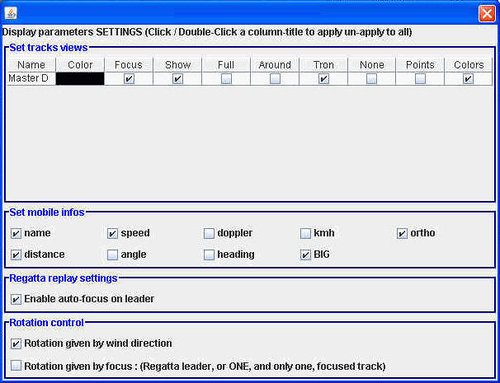This screenshot has height=383, width=500.
Task: Toggle the BIG checkbox
Action: 305,255
